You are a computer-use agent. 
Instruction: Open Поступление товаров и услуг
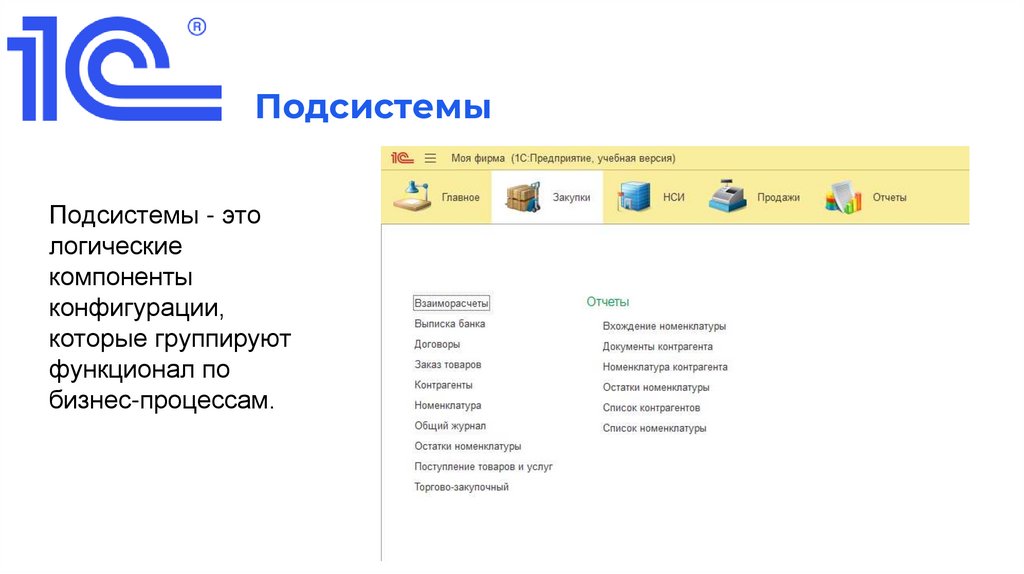tap(483, 466)
